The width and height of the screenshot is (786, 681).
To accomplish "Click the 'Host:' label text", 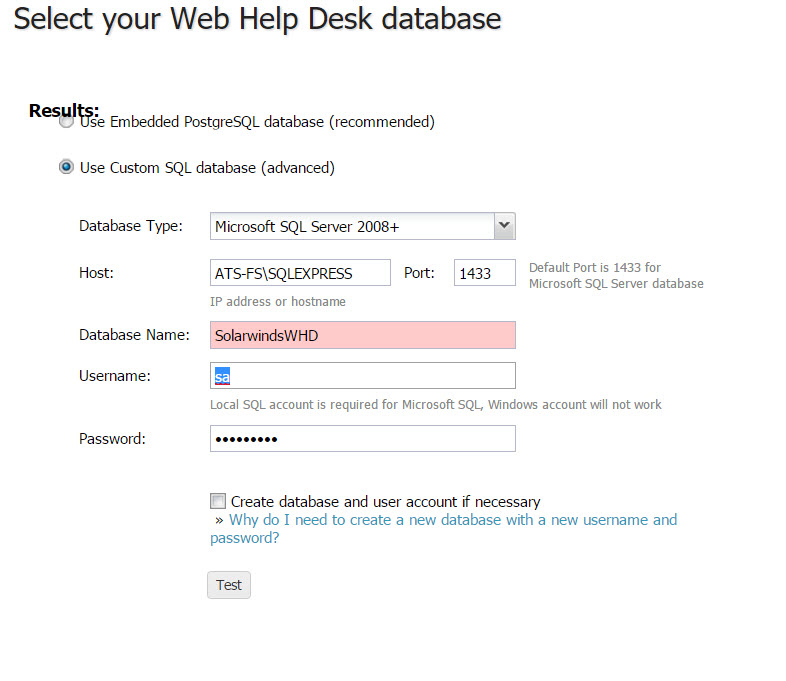I will pyautogui.click(x=96, y=272).
